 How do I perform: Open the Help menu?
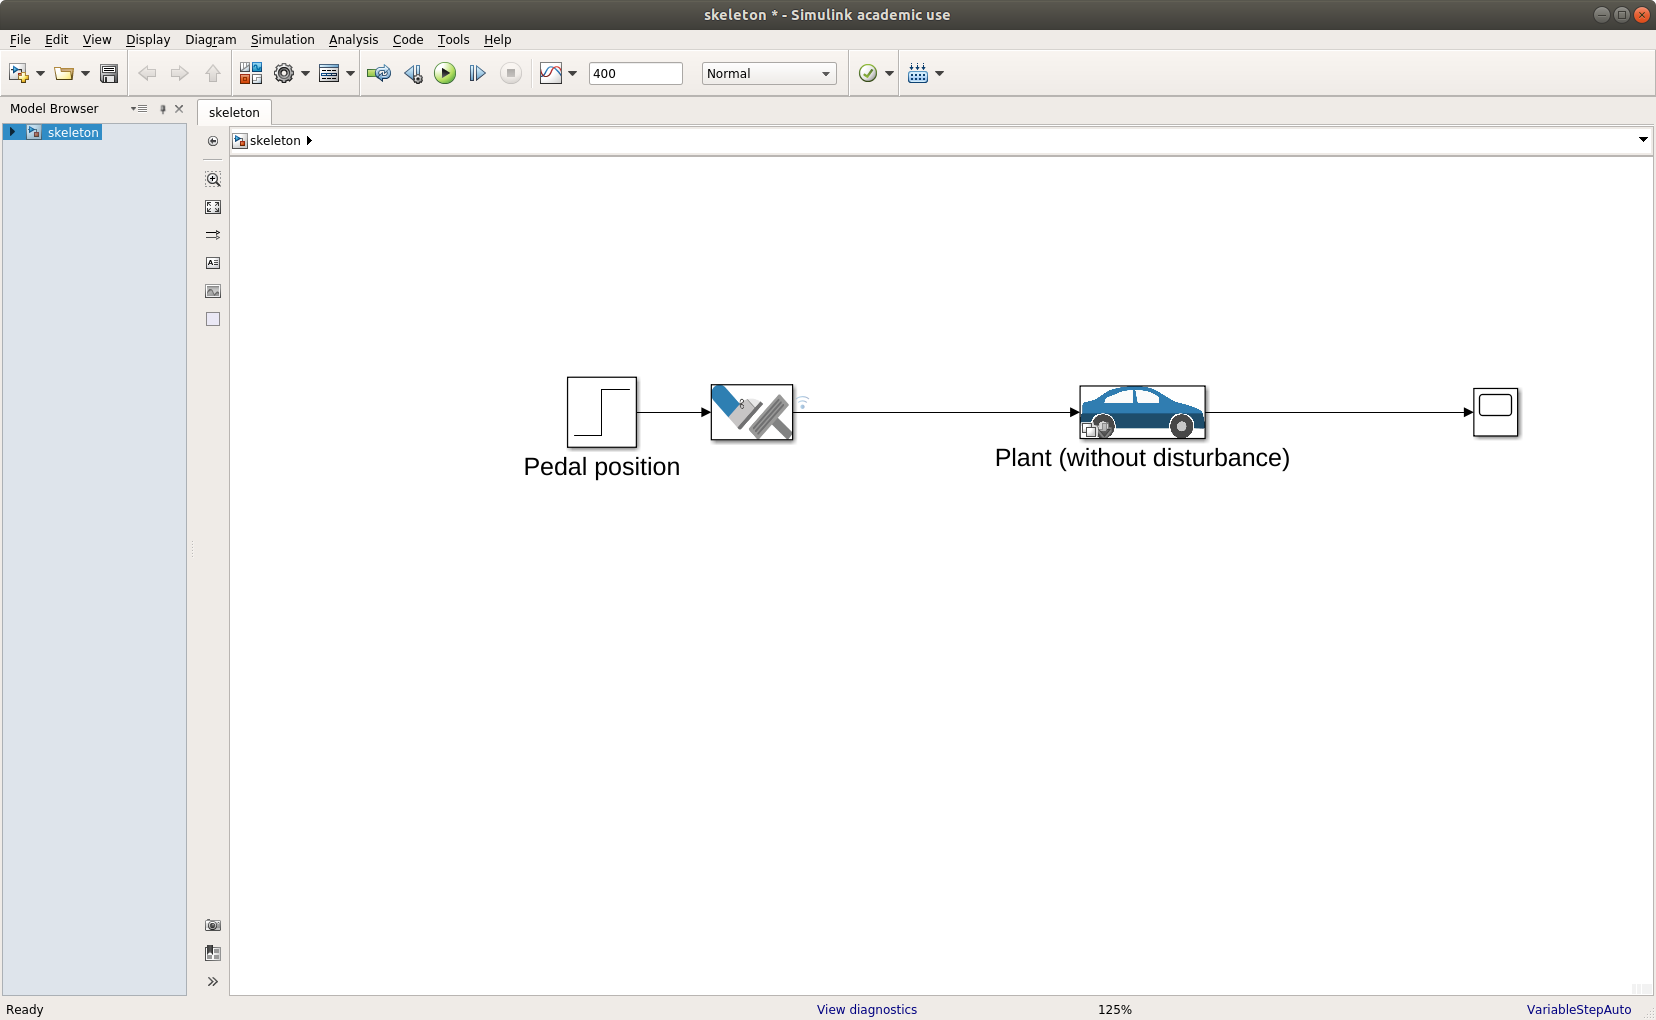[x=497, y=40]
